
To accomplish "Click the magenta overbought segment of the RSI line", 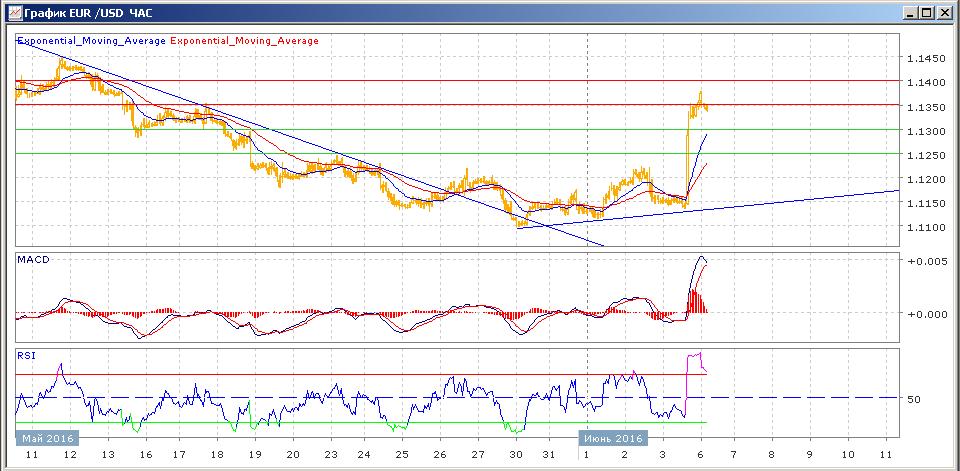I will click(x=695, y=356).
